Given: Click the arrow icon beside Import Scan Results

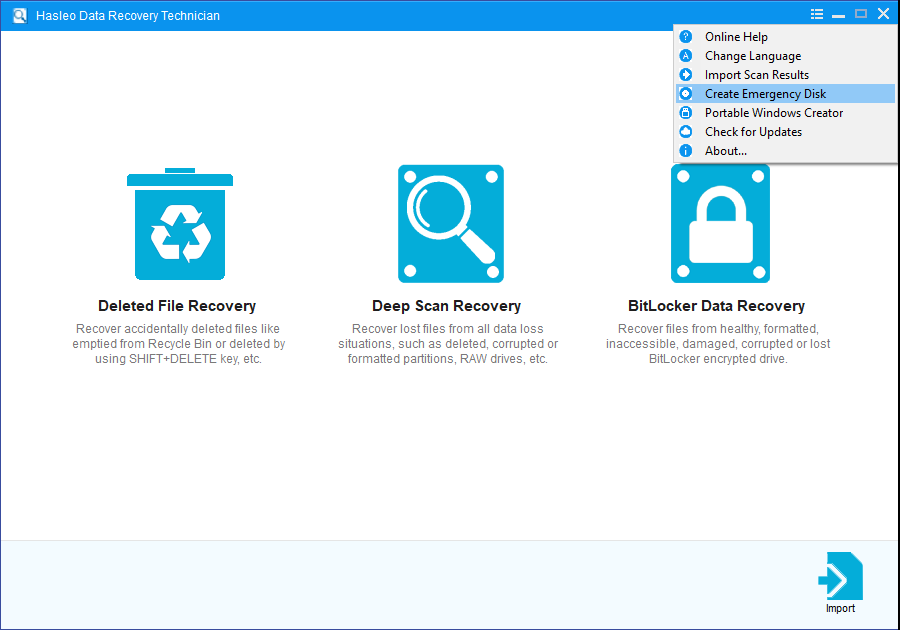Looking at the screenshot, I should click(686, 74).
